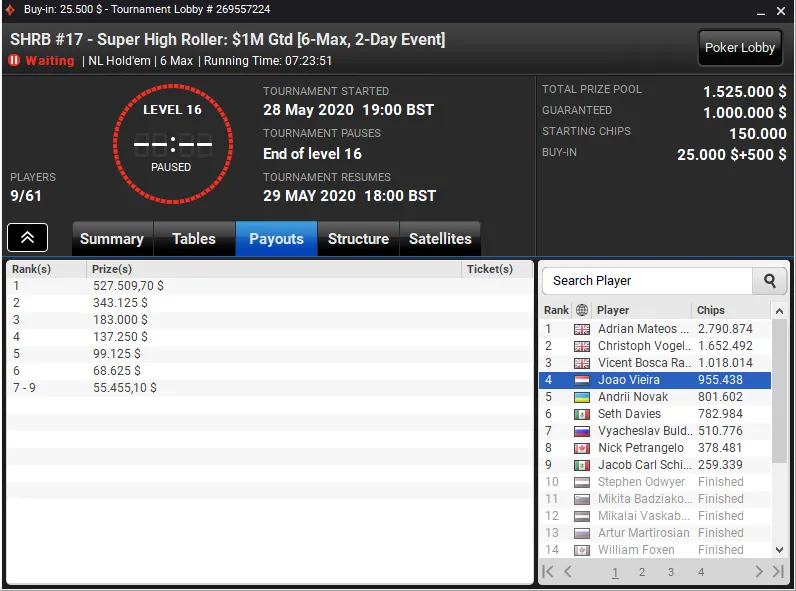Screen dimensions: 796x591
Task: Open the Satellites tab
Action: click(x=440, y=239)
